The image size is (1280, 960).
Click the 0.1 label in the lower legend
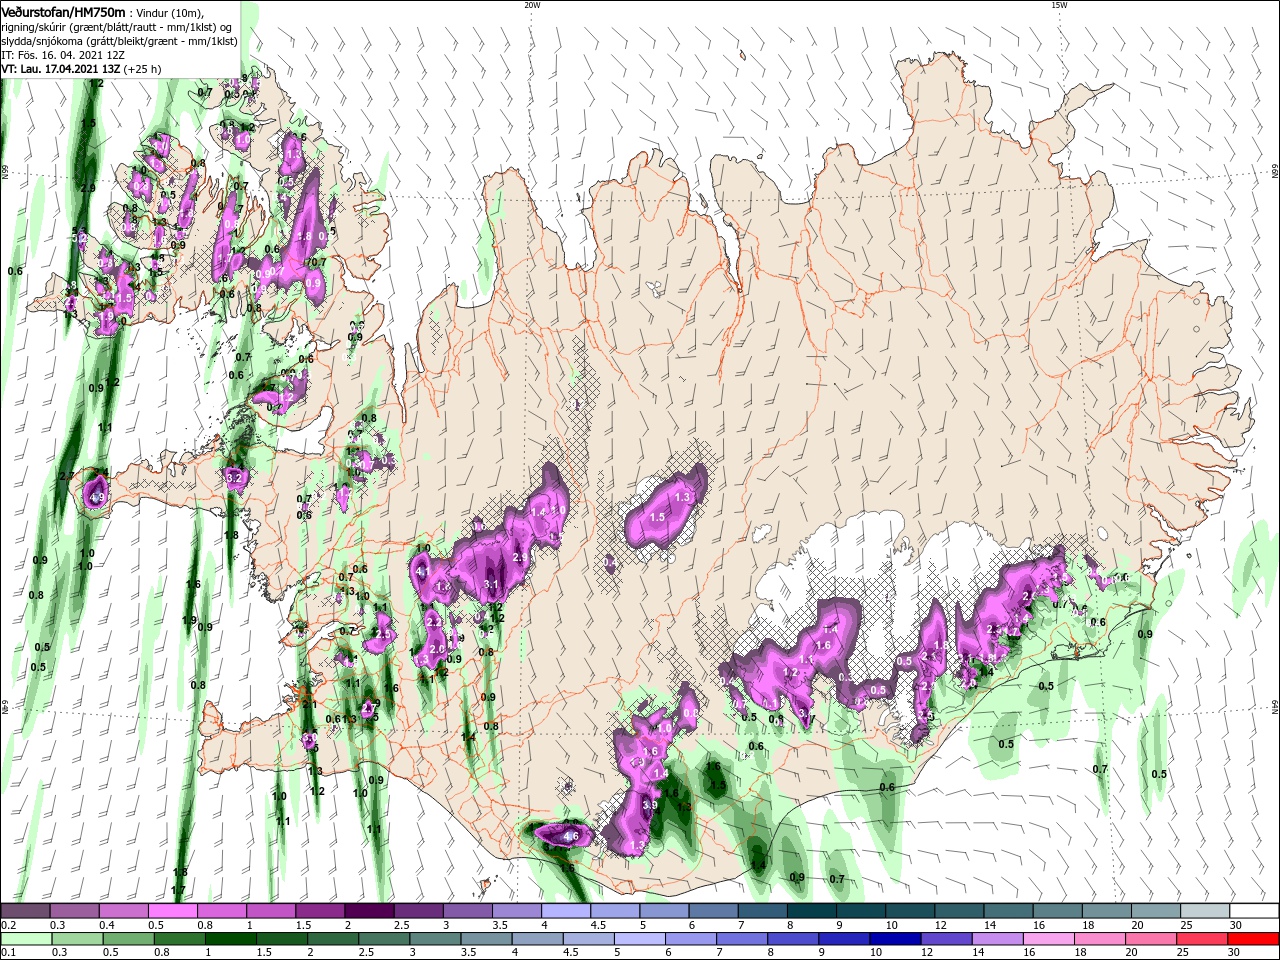8,953
